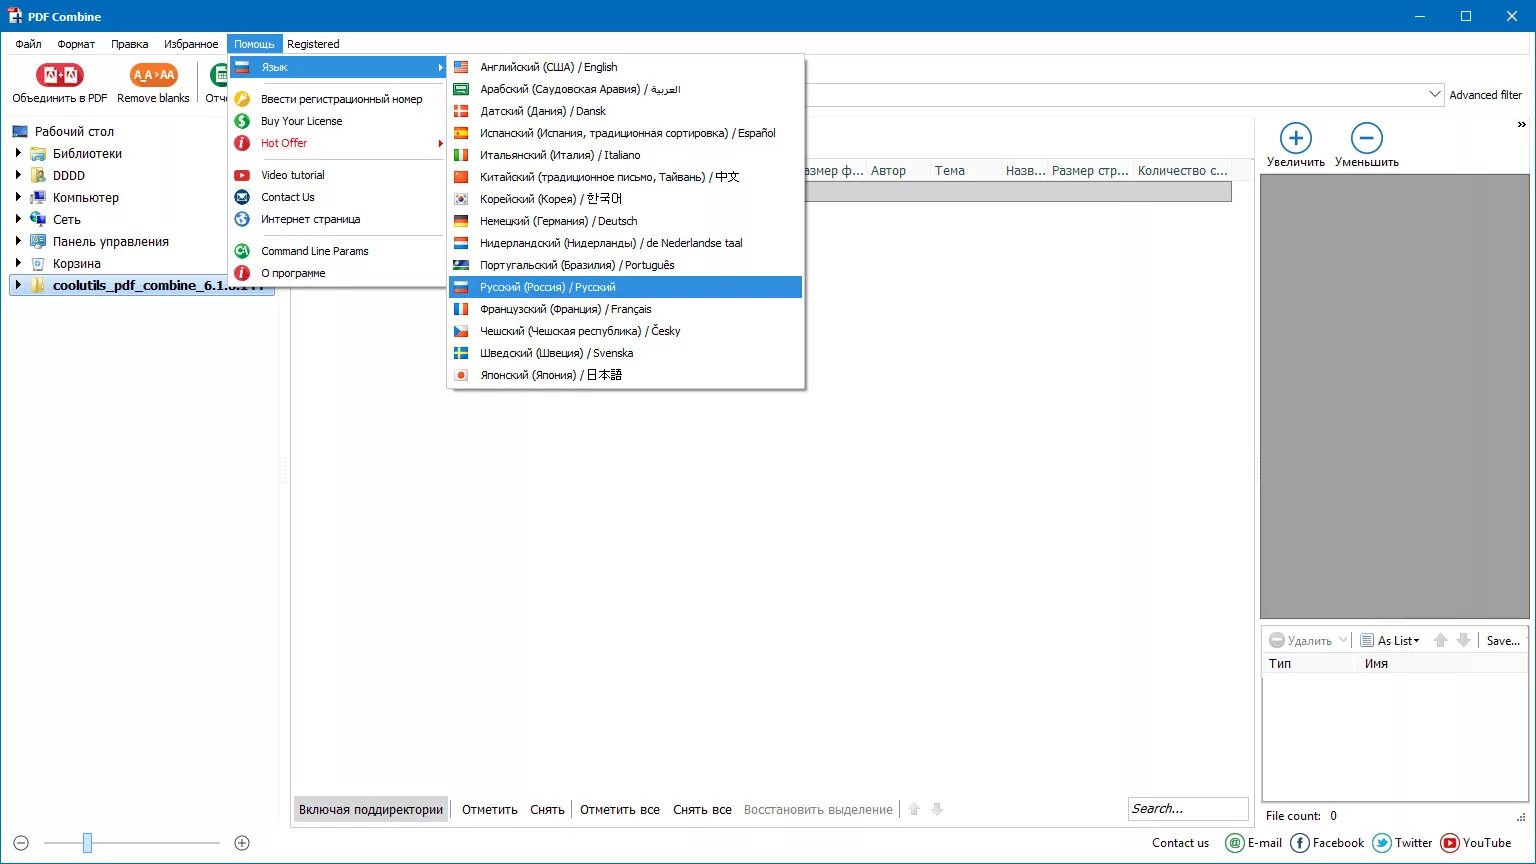Click Отметить to check files
The width and height of the screenshot is (1536, 864).
(x=490, y=809)
